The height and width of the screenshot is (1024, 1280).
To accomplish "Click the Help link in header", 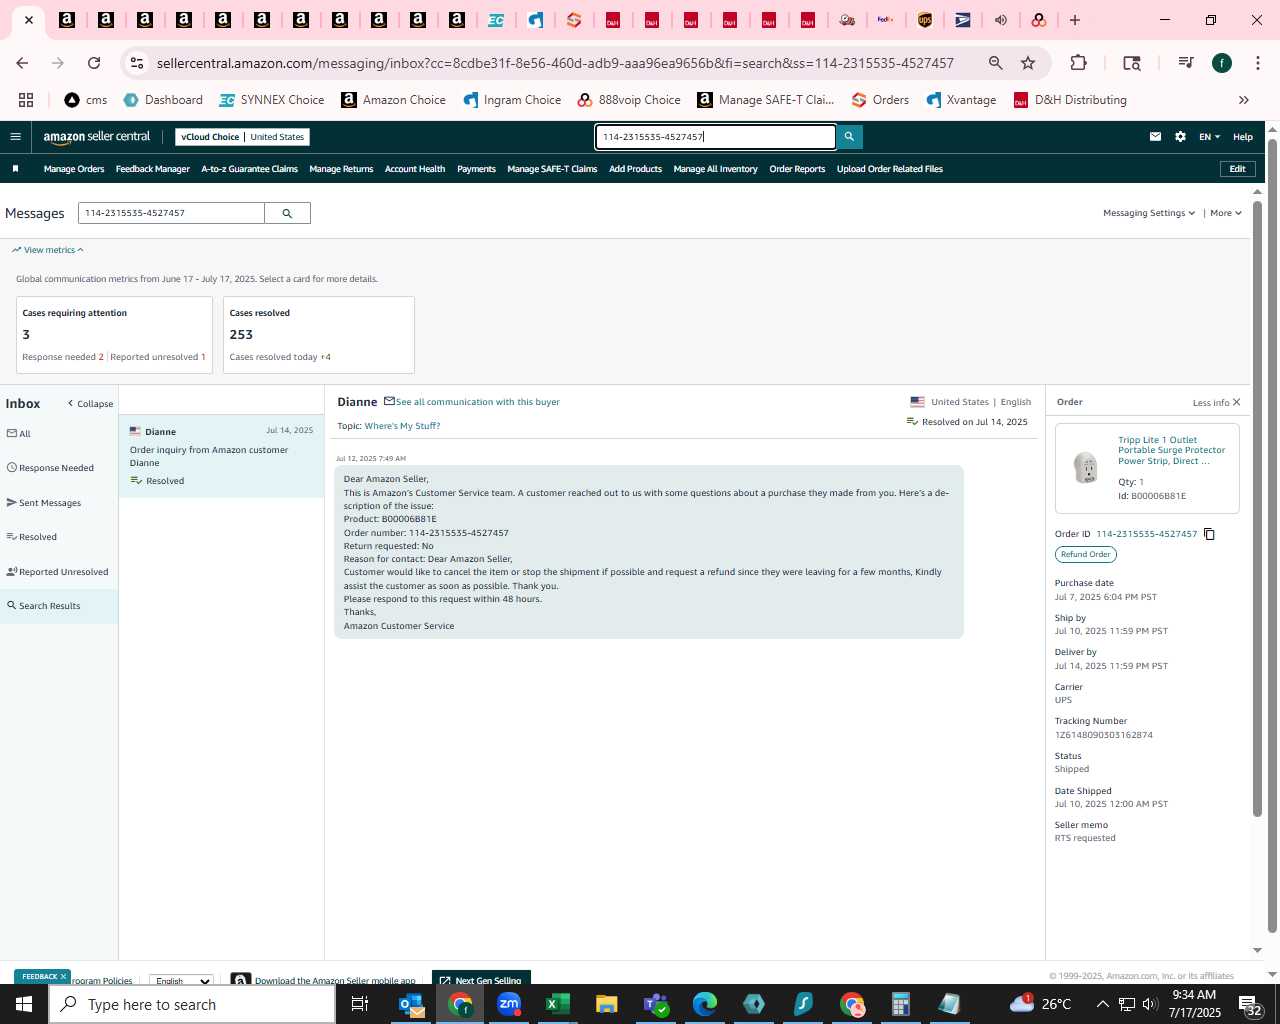I will (x=1243, y=137).
